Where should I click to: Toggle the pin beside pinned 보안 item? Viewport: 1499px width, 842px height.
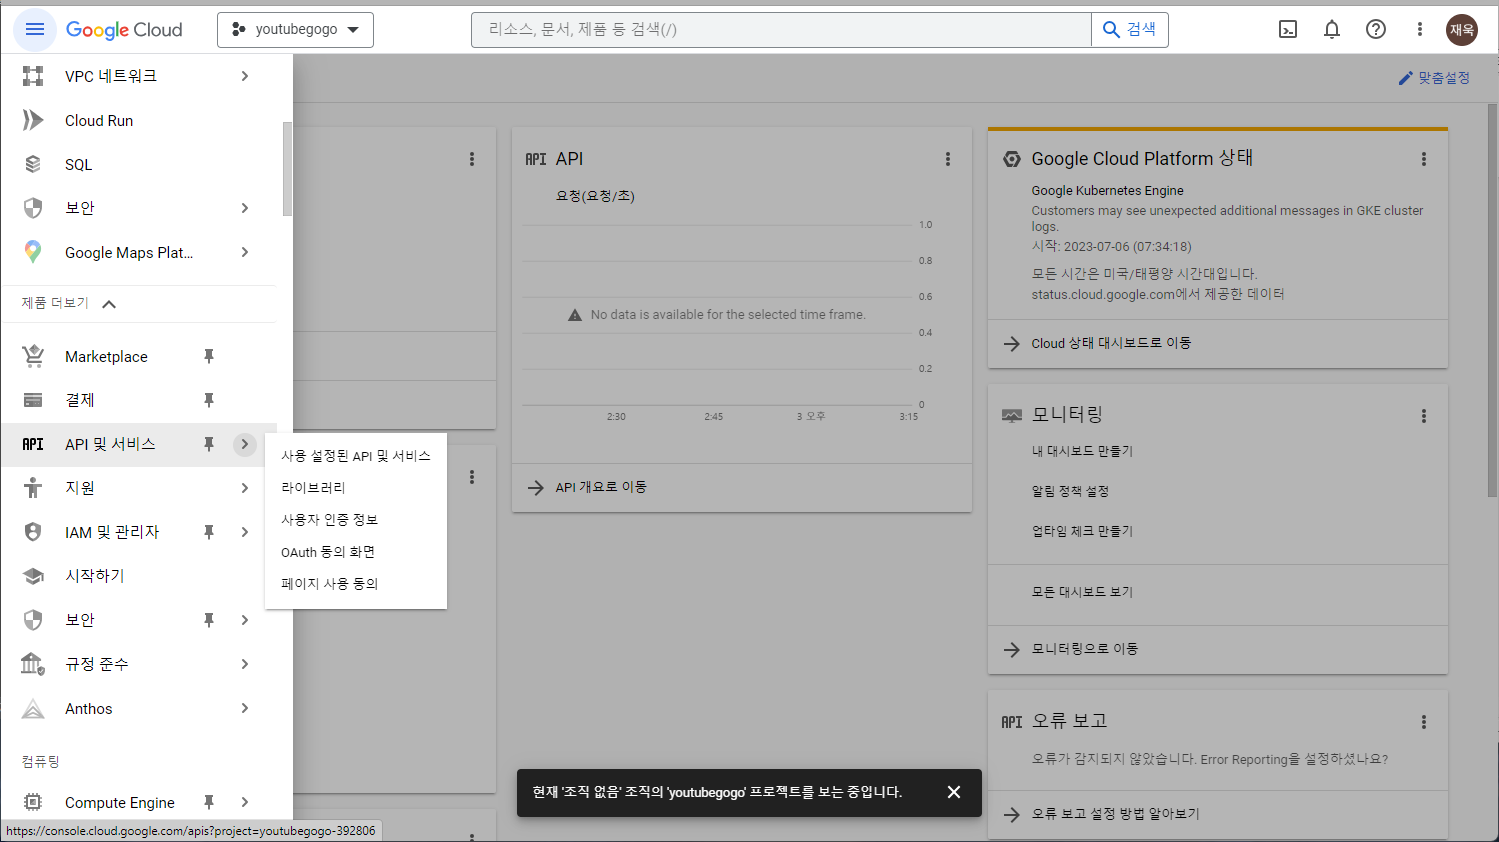tap(209, 620)
